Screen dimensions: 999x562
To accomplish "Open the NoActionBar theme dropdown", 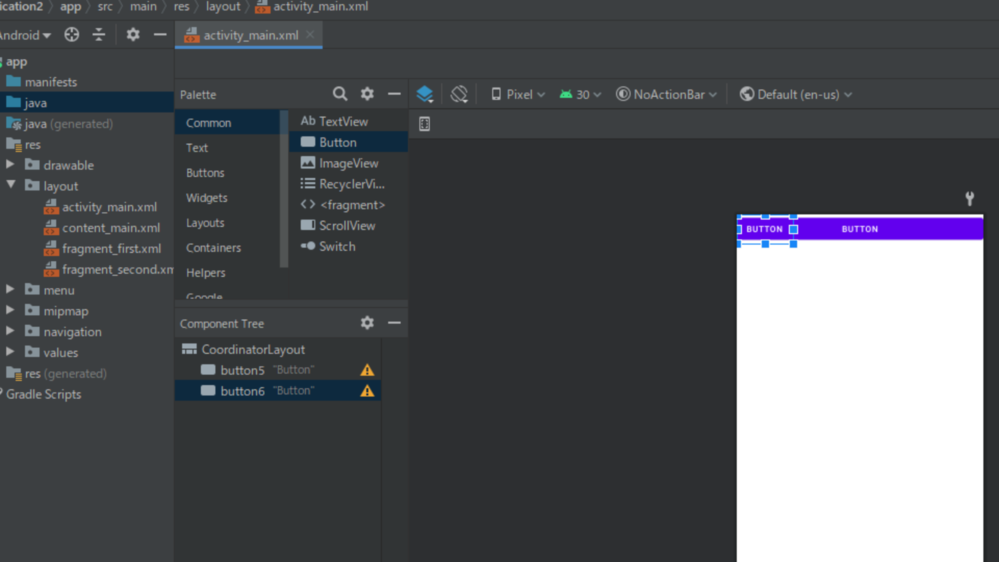I will (666, 94).
